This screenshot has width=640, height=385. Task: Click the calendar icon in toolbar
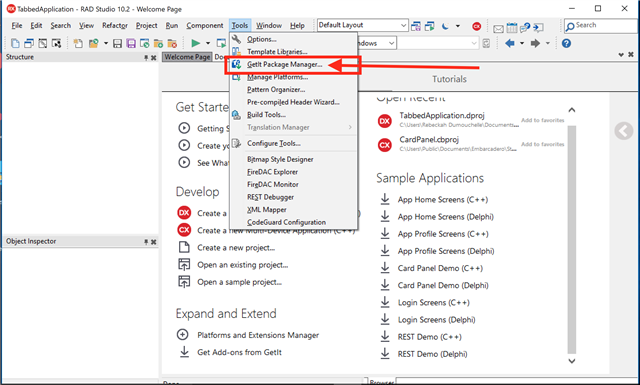click(511, 27)
